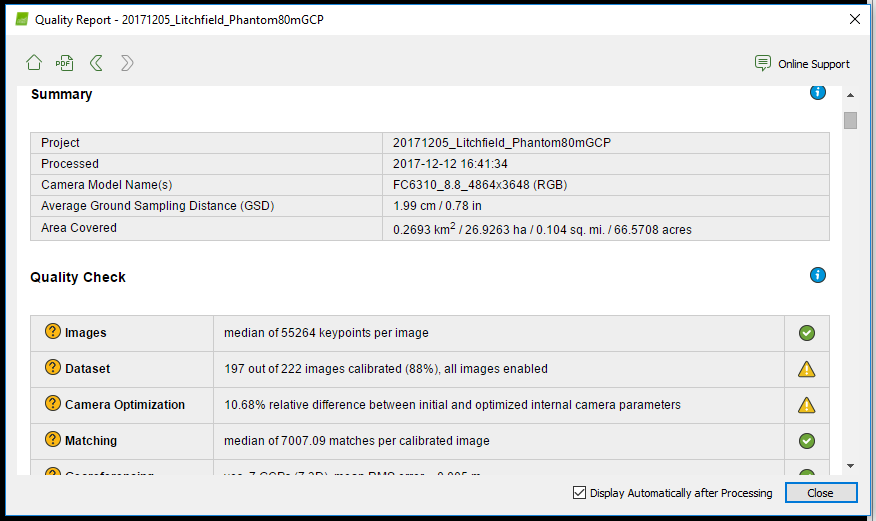Viewport: 876px width, 521px height.
Task: Click the warning triangle for Dataset
Action: click(806, 369)
